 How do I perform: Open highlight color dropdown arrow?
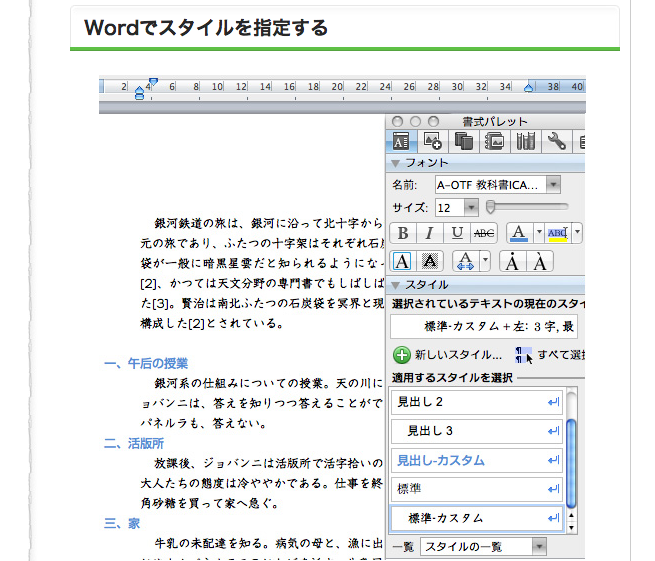pyautogui.click(x=577, y=232)
